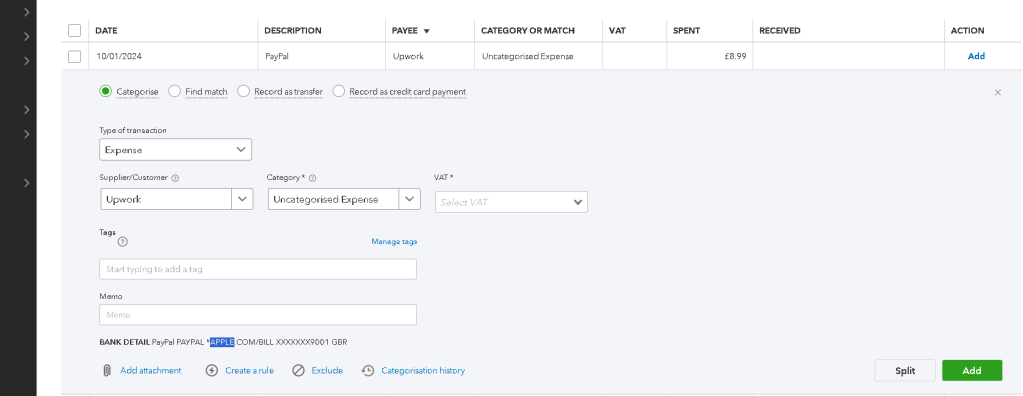
Task: Click the Supplier/Customer help question icon
Action: (x=175, y=177)
